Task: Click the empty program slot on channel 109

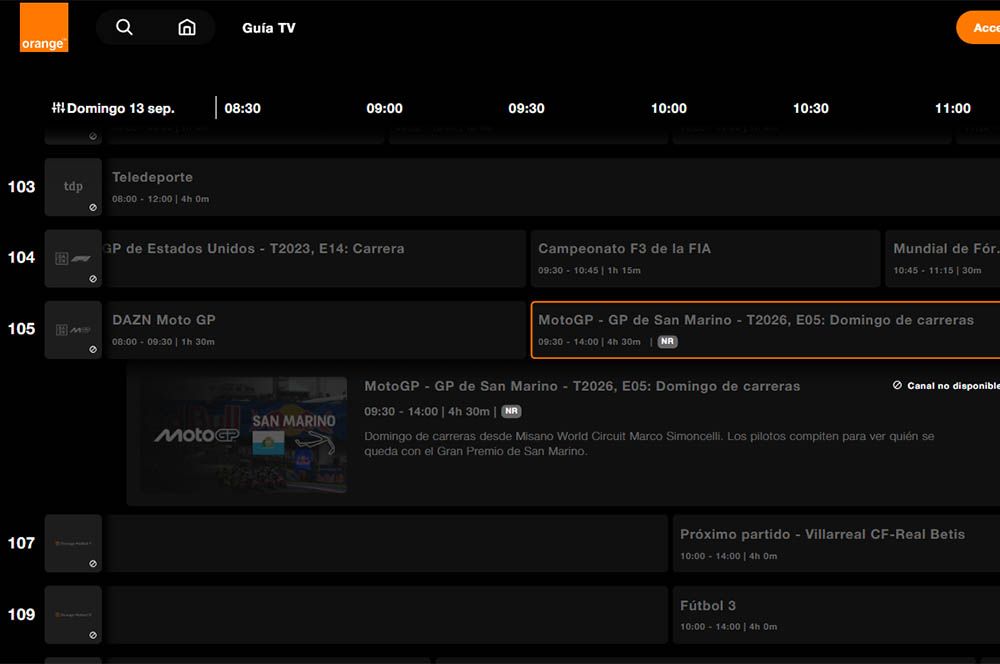Action: [387, 615]
